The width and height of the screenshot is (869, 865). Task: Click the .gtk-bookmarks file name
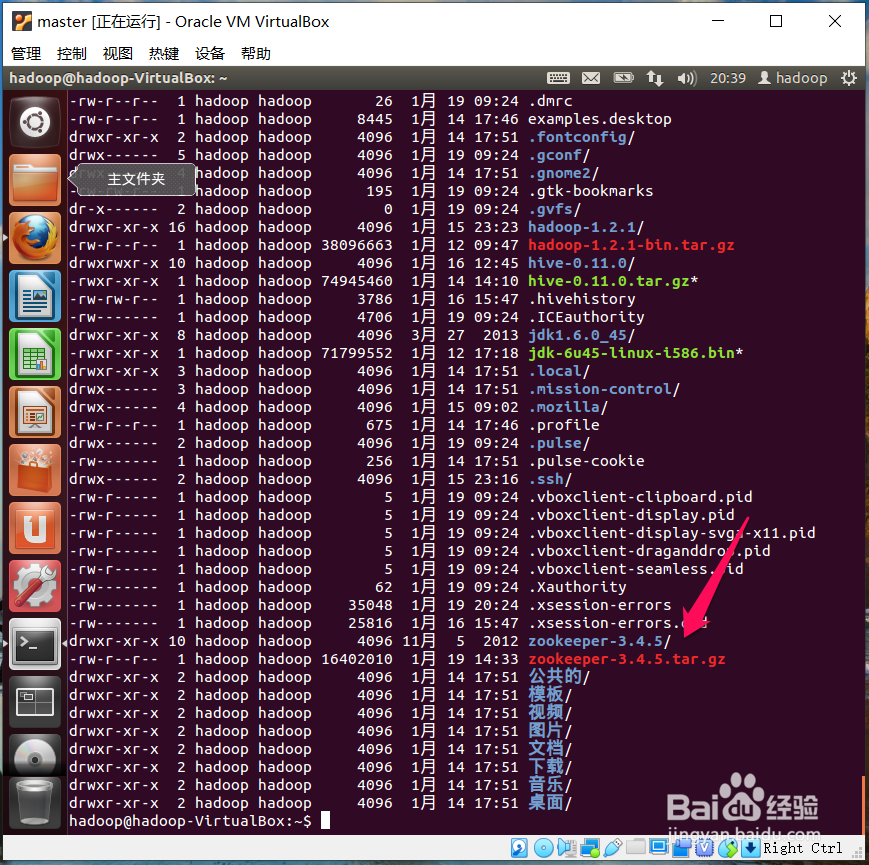pos(591,191)
